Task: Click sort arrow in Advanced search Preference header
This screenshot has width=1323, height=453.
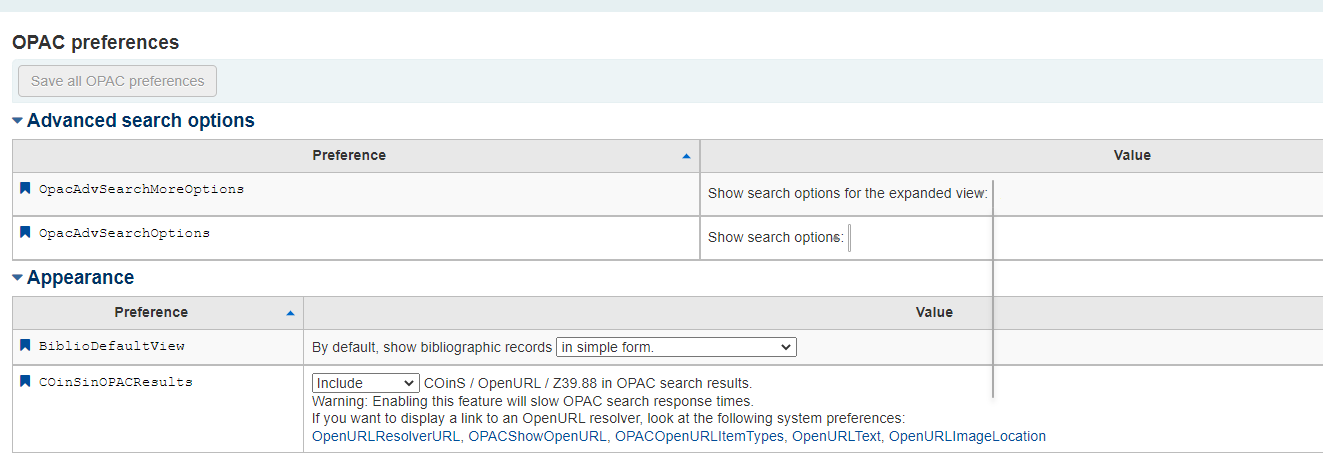Action: (686, 156)
